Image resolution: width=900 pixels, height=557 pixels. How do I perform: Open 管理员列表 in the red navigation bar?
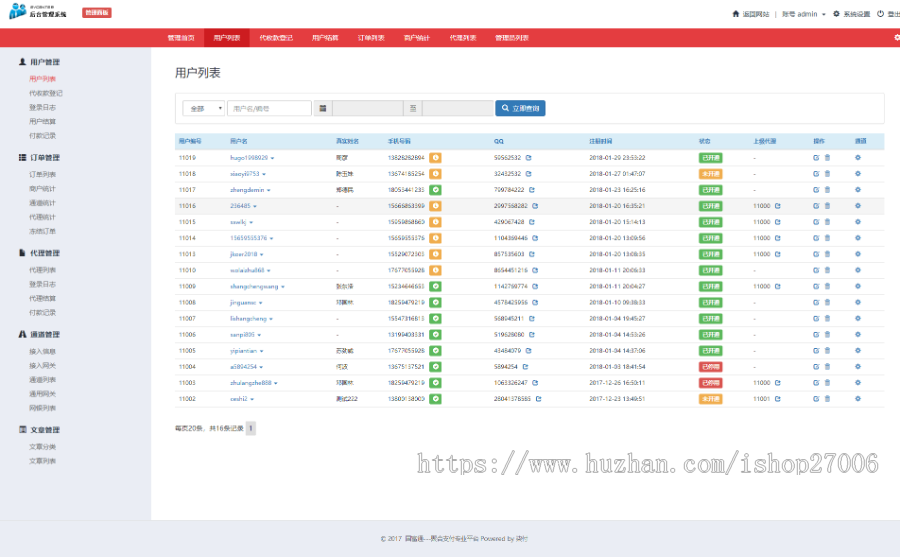tap(512, 38)
